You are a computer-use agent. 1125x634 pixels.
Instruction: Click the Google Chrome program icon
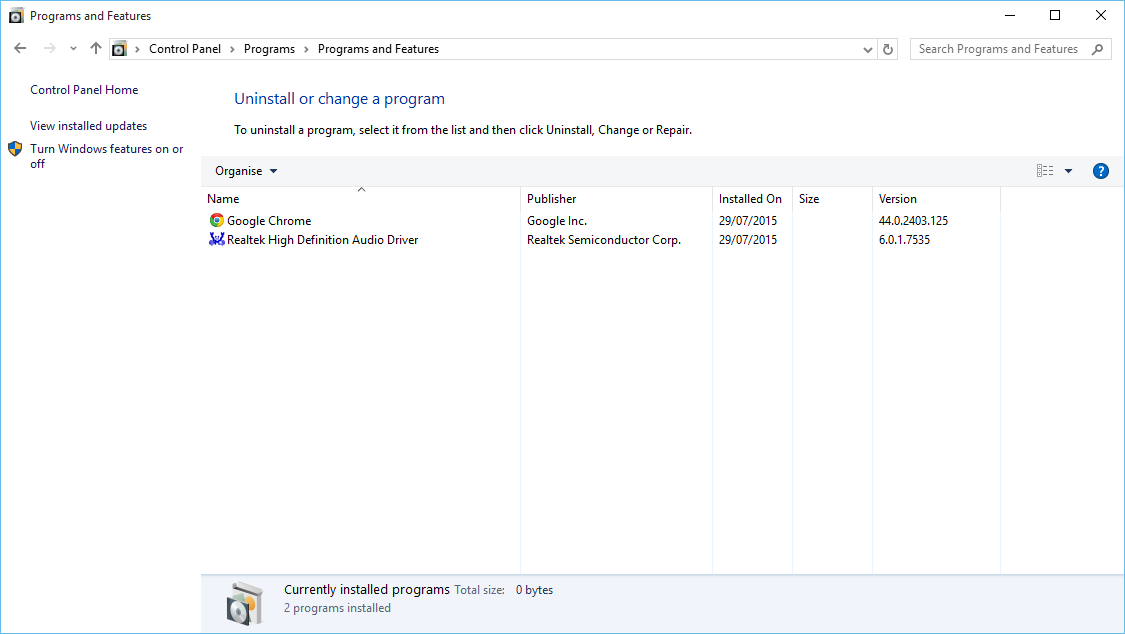[217, 221]
